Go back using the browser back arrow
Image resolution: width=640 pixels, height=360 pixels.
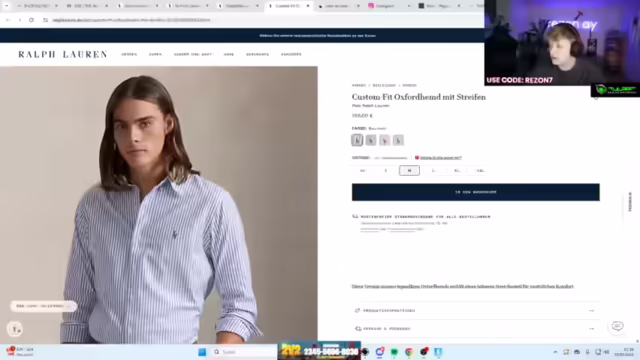[x=8, y=20]
